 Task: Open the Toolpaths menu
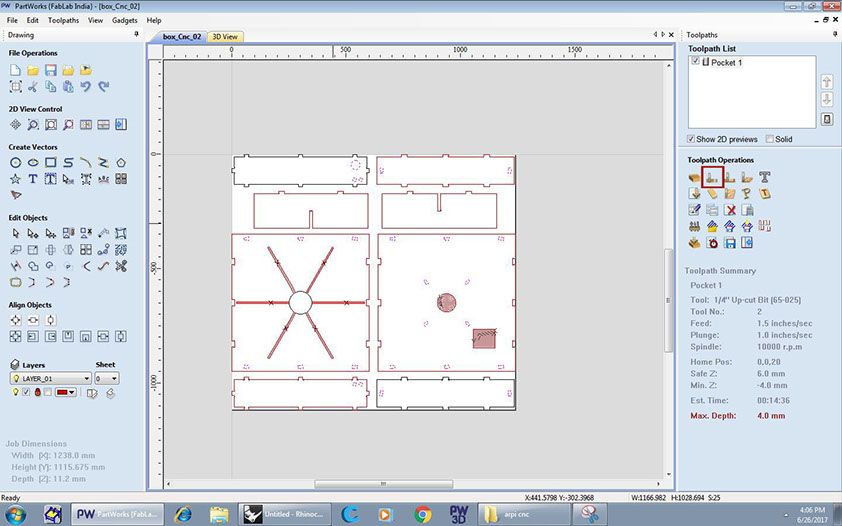[x=63, y=20]
